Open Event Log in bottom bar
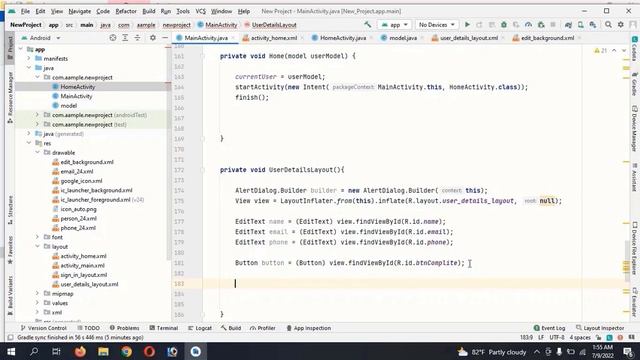Viewport: 640px width, 360px height. pos(549,328)
